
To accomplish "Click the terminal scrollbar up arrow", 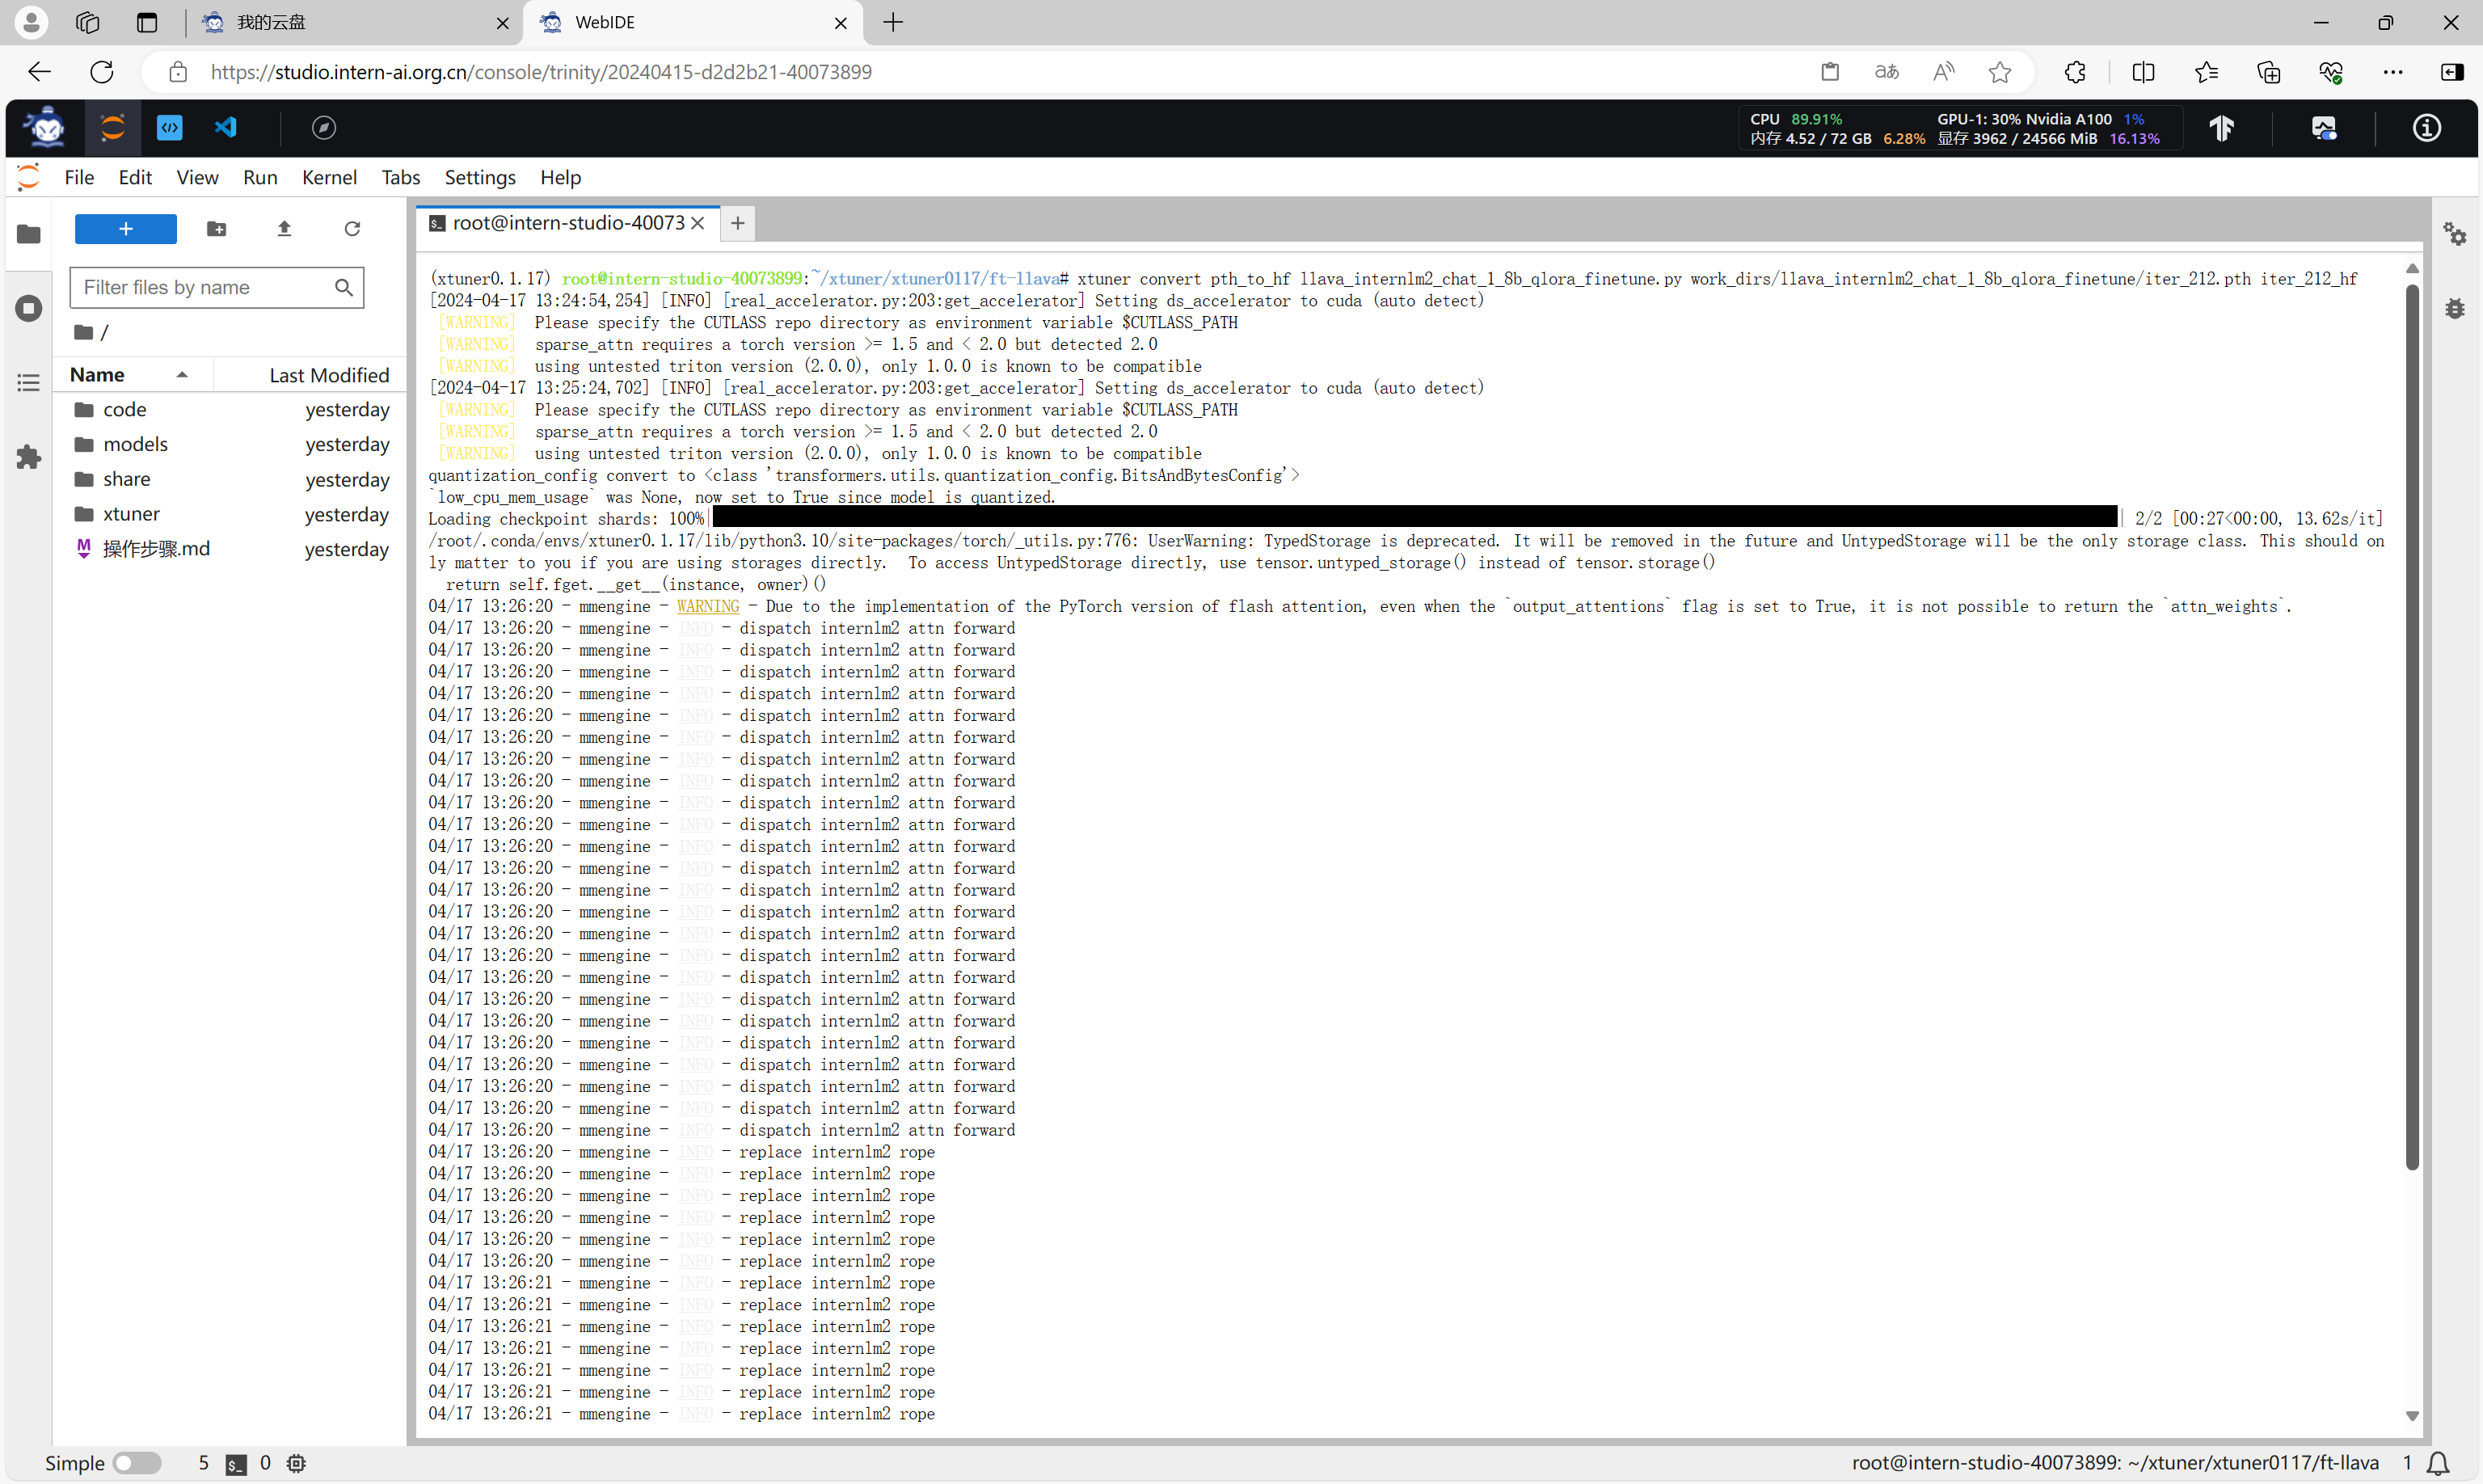I will [2411, 269].
